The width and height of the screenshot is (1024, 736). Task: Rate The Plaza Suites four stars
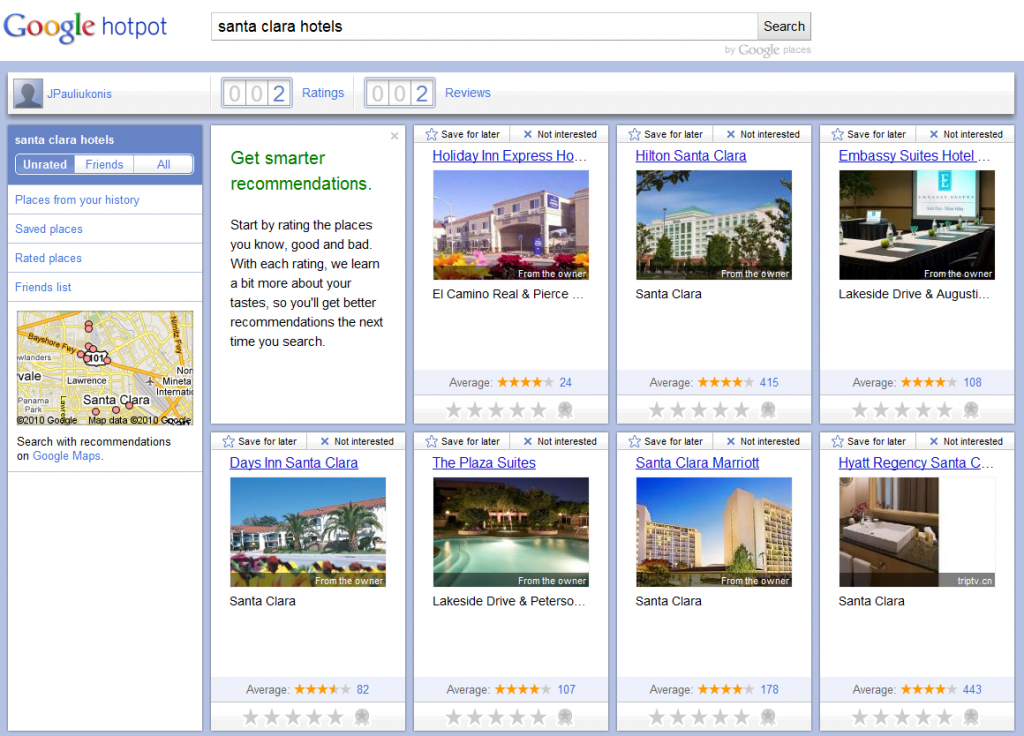point(517,718)
